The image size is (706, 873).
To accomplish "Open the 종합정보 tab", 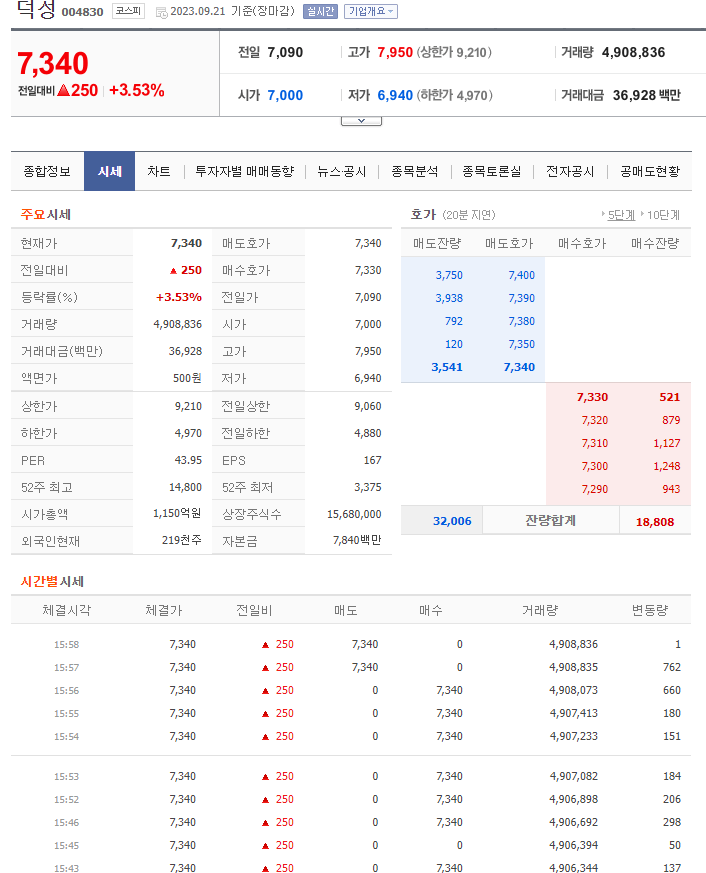I will [47, 171].
